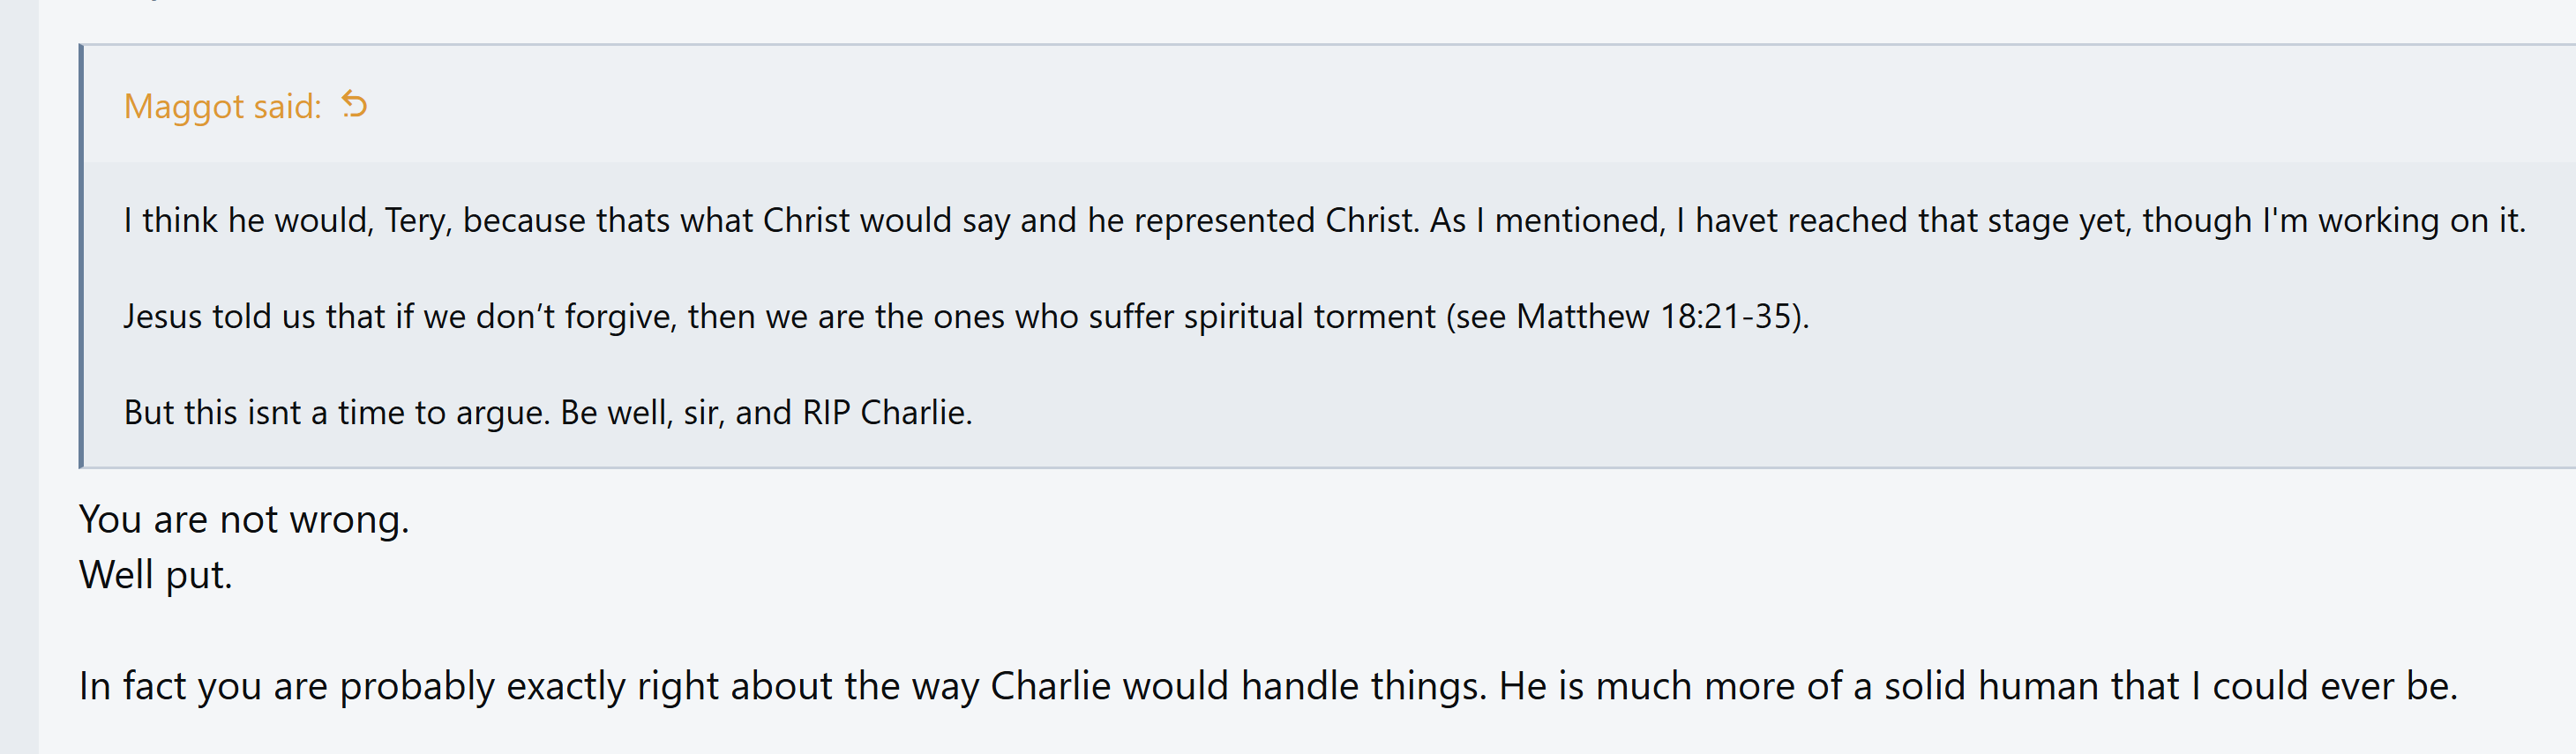Click the reply line 'Well put.'

pyautogui.click(x=156, y=575)
